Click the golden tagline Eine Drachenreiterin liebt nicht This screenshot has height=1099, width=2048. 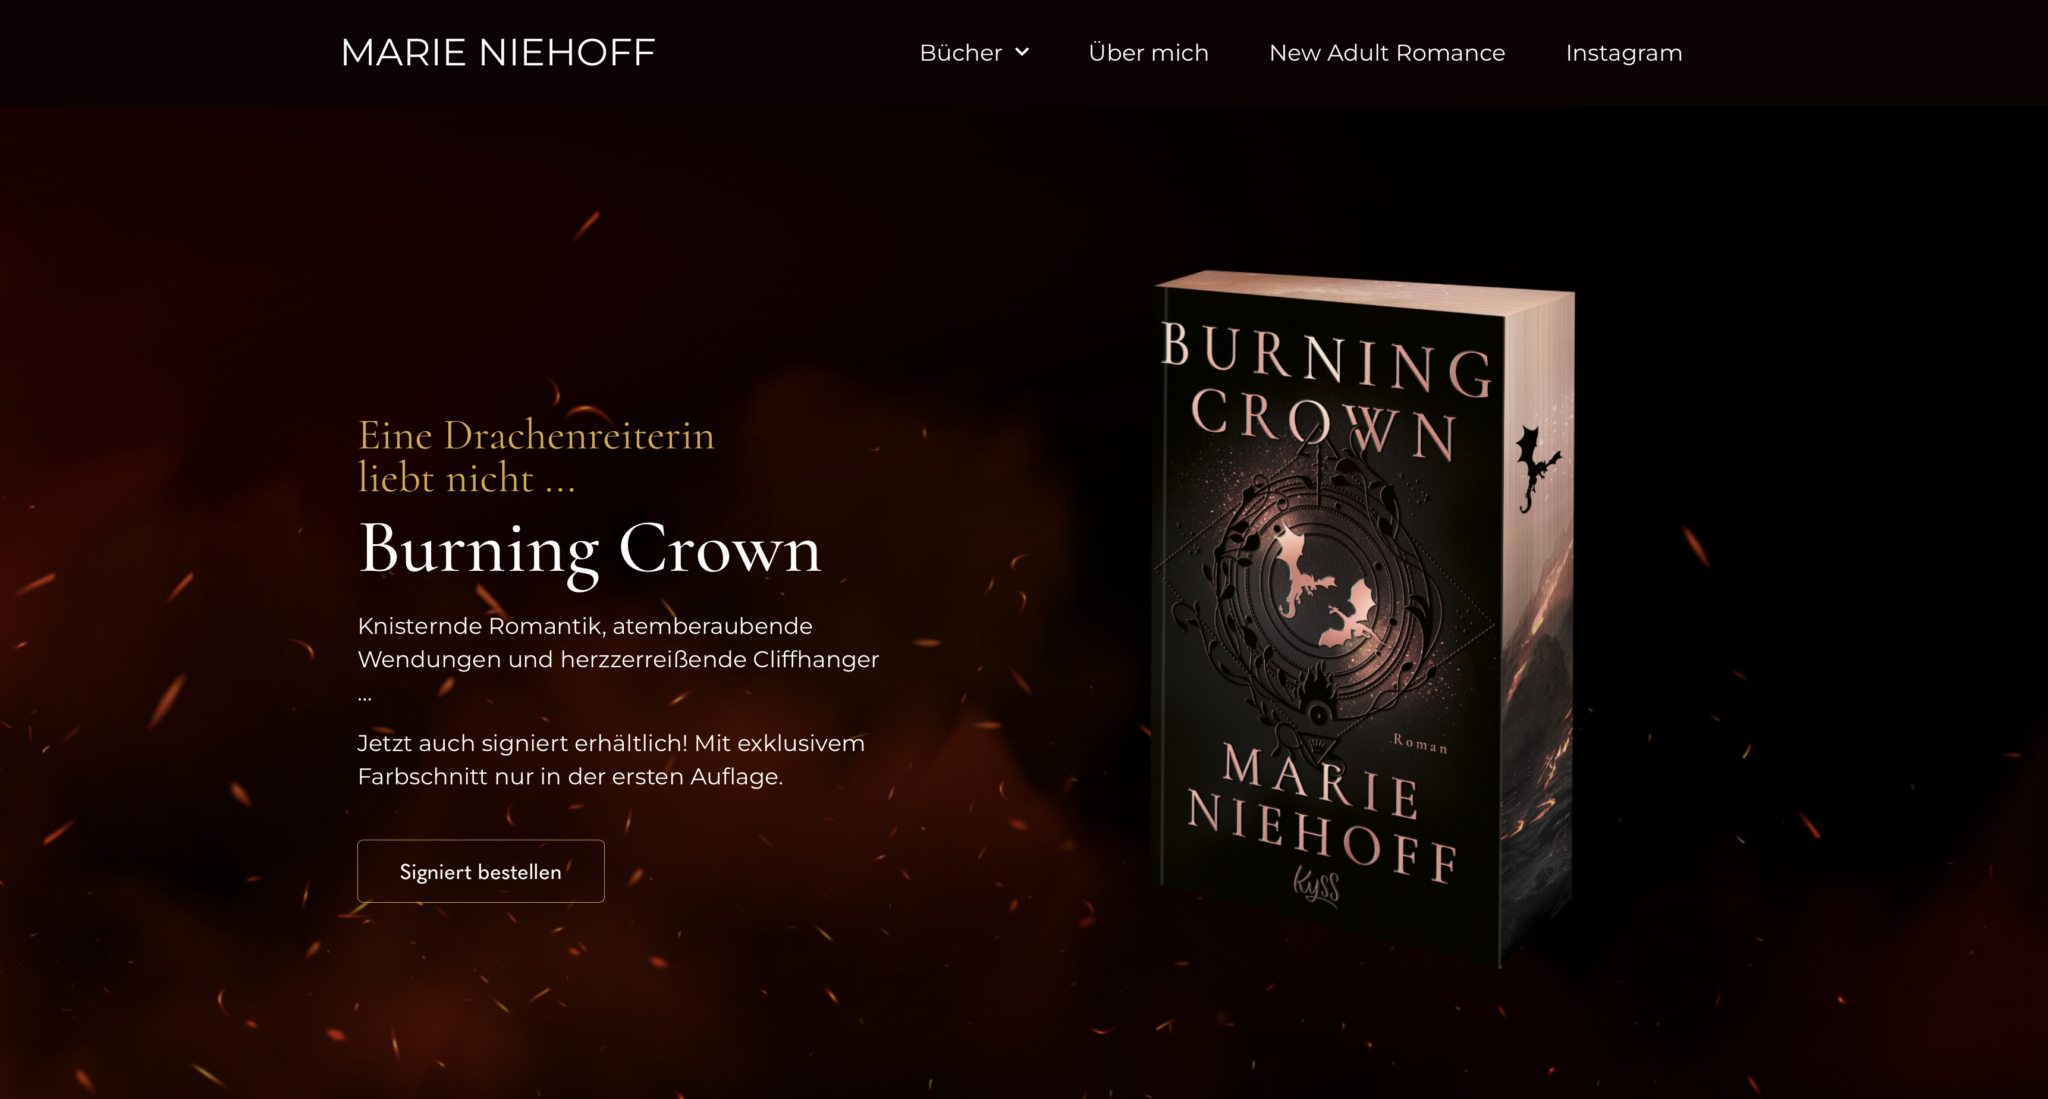(536, 456)
